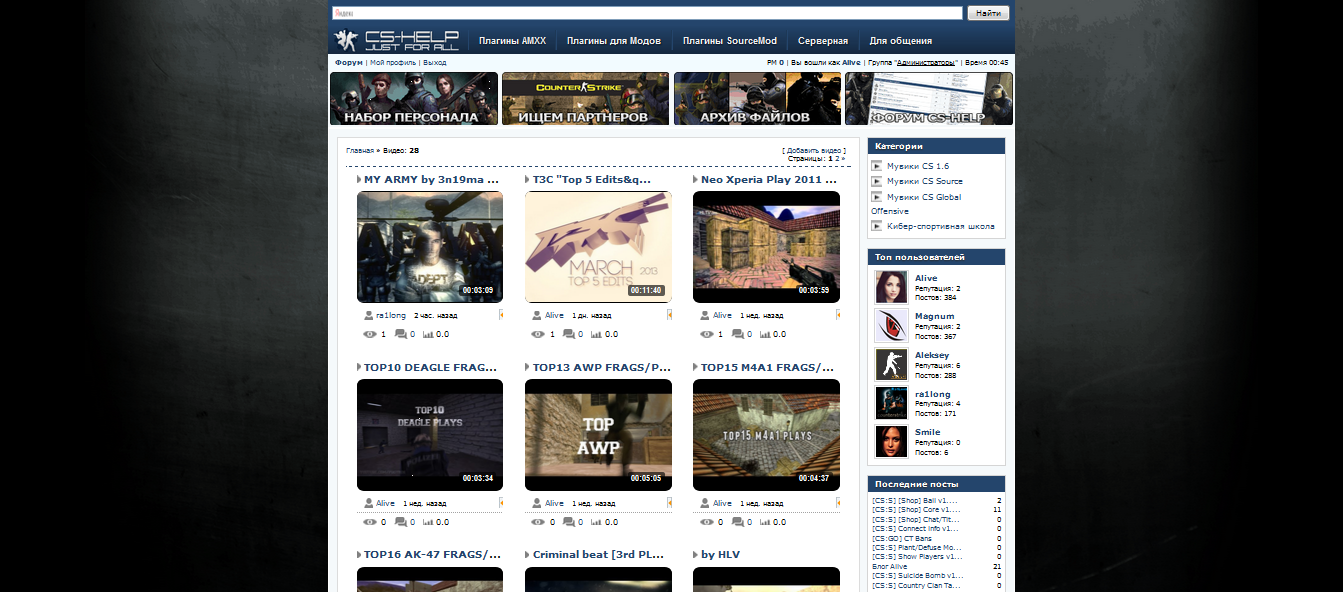Image resolution: width=1343 pixels, height=592 pixels.
Task: Click user icon beside Alive under TOP13 AWP
Action: point(537,503)
